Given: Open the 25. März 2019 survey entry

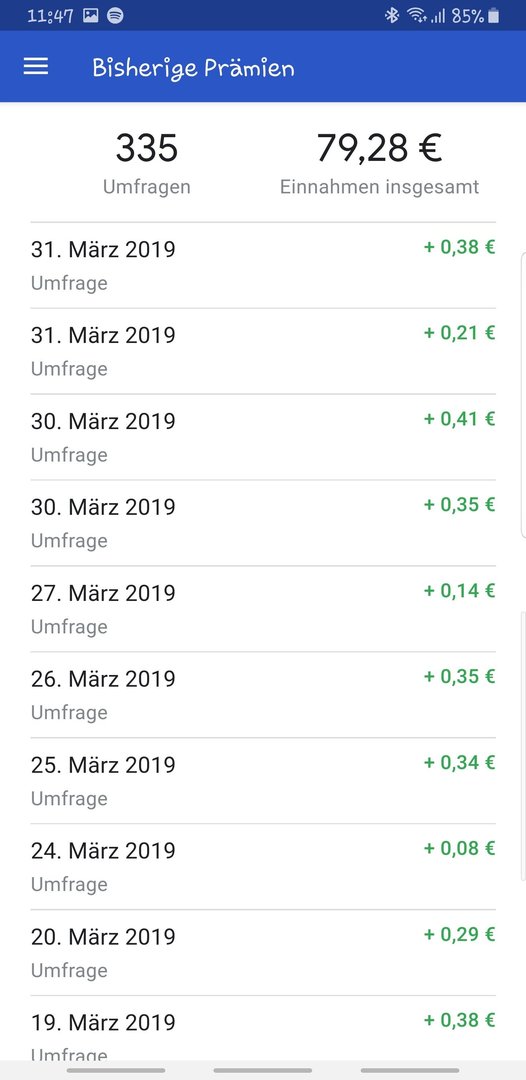Looking at the screenshot, I should [x=263, y=781].
